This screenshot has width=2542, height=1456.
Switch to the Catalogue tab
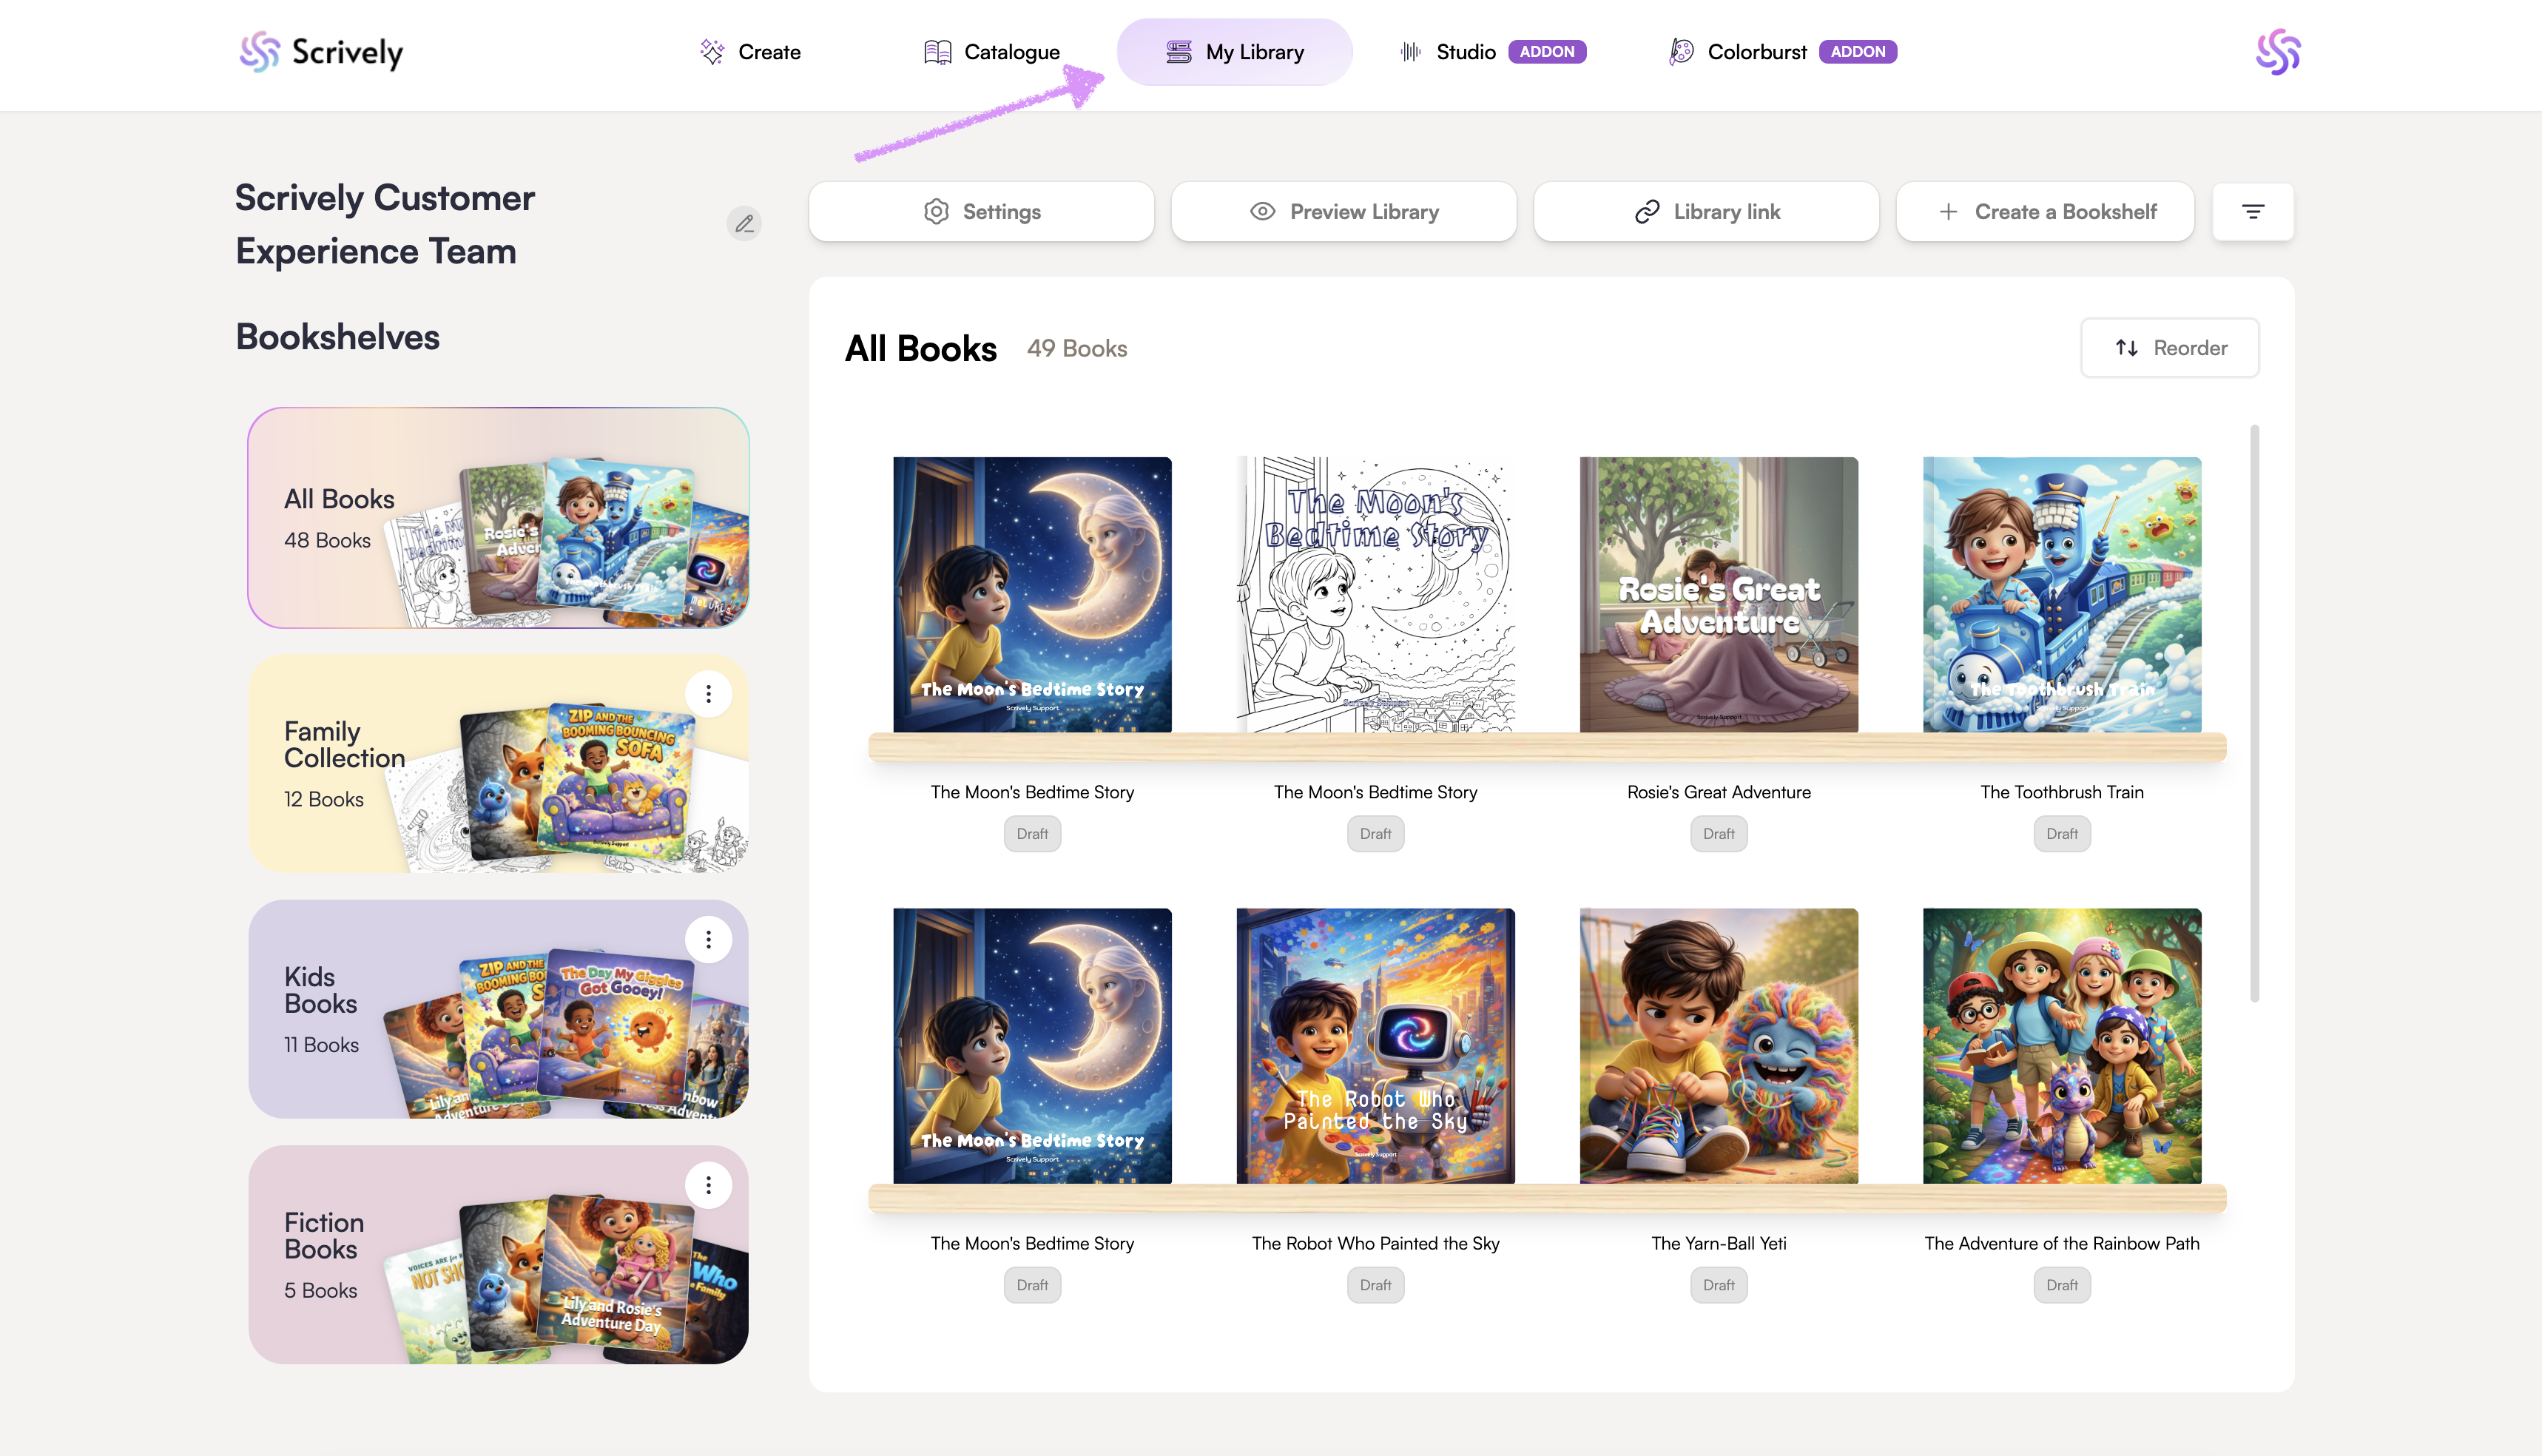(x=991, y=52)
